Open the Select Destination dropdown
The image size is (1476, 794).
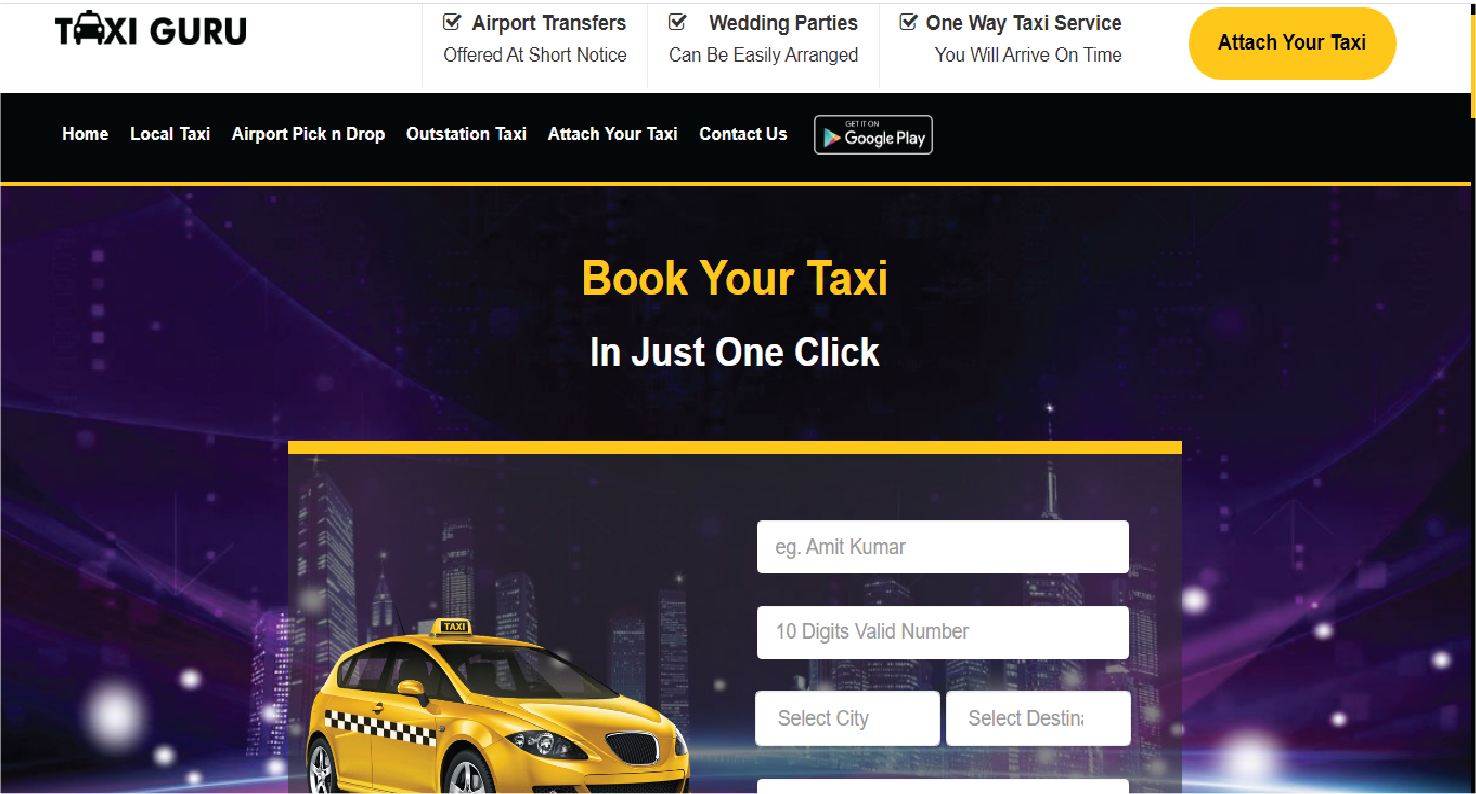tap(1038, 718)
